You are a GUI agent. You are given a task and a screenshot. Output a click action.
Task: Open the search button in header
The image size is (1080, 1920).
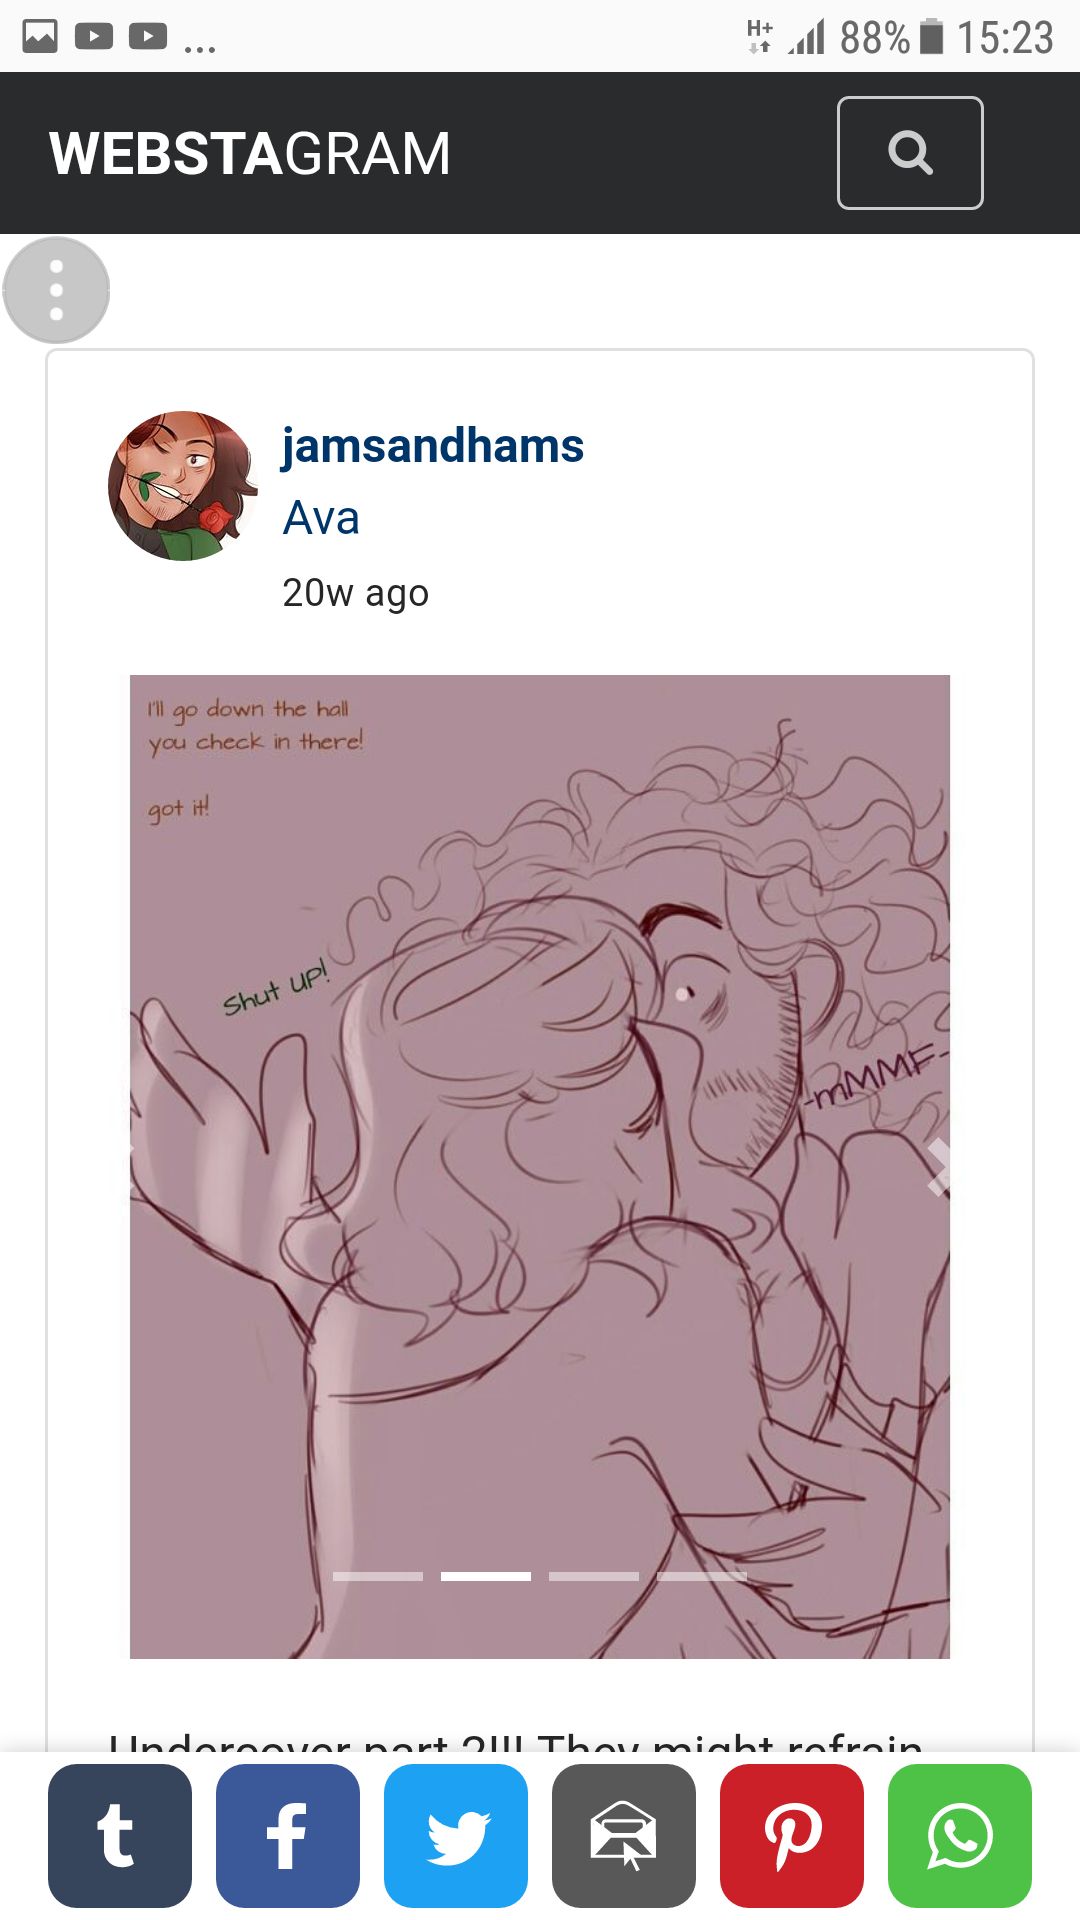pyautogui.click(x=910, y=153)
